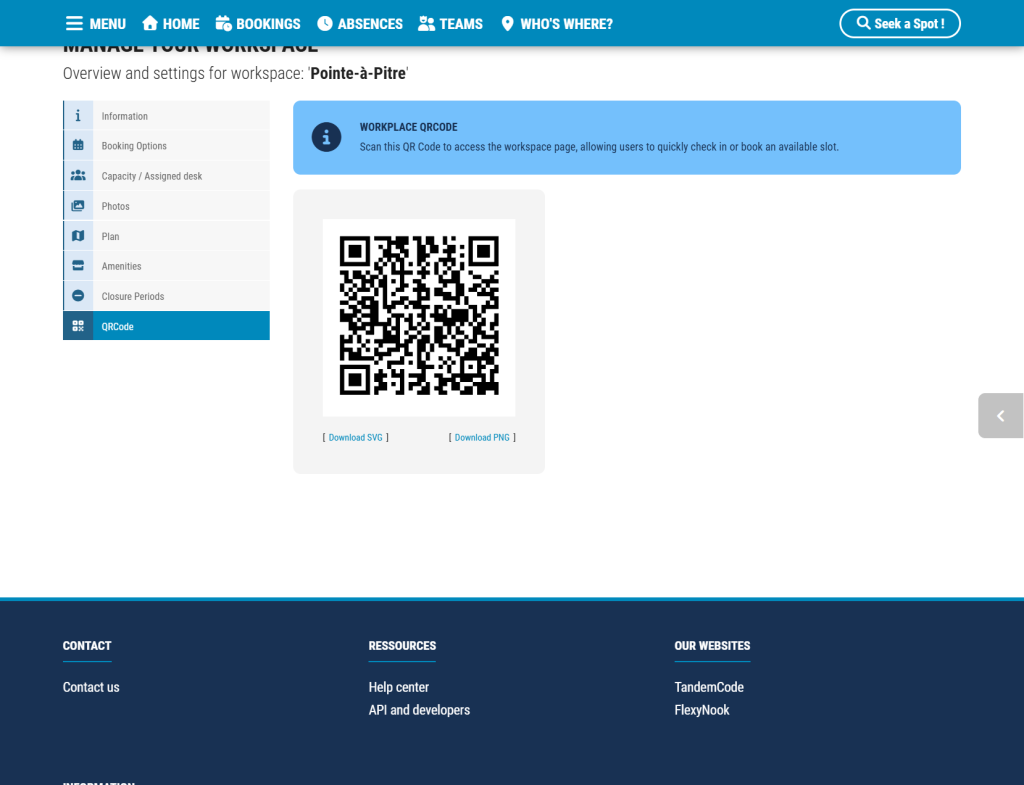Click the Plan map icon
Screen dimensions: 1024x785
[78, 236]
